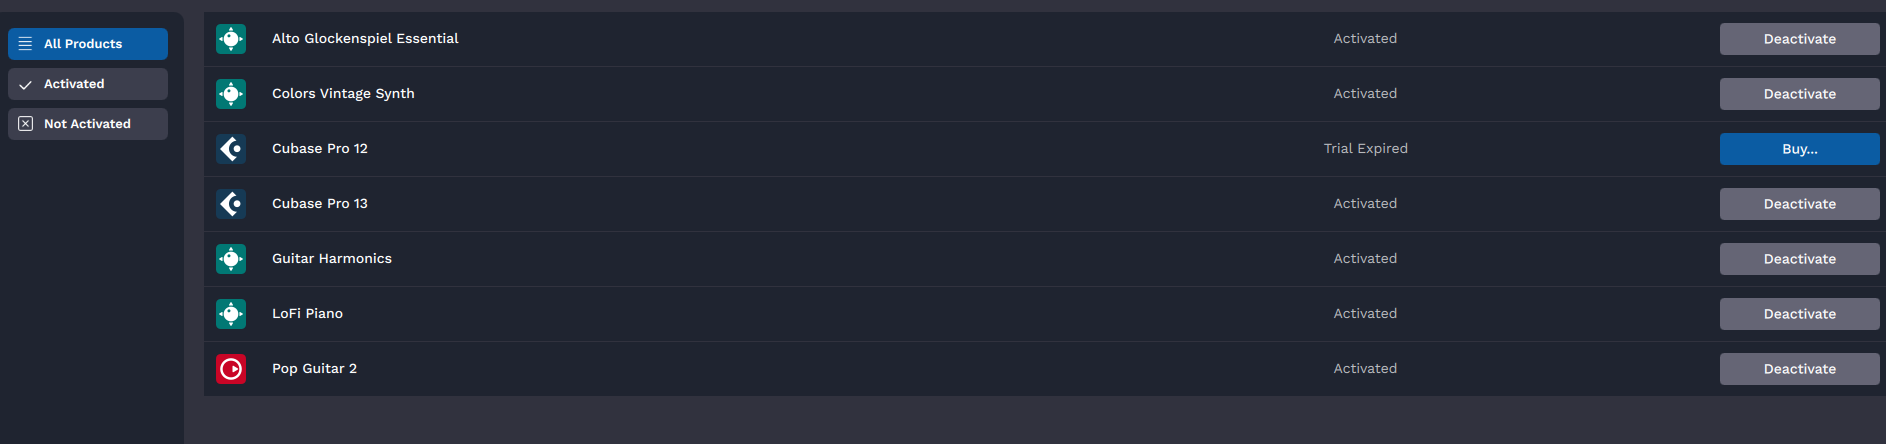Deactivate LoFi Piano

point(1799,314)
